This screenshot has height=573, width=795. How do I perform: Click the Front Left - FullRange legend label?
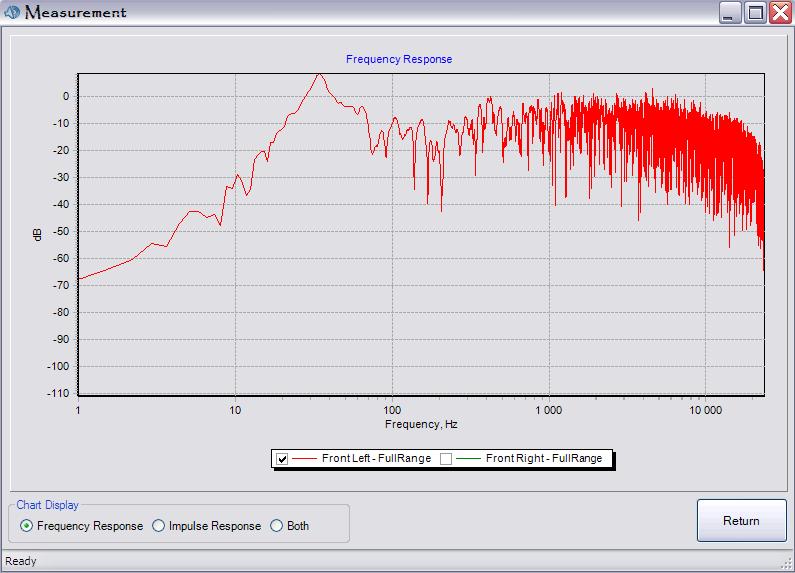pos(376,458)
